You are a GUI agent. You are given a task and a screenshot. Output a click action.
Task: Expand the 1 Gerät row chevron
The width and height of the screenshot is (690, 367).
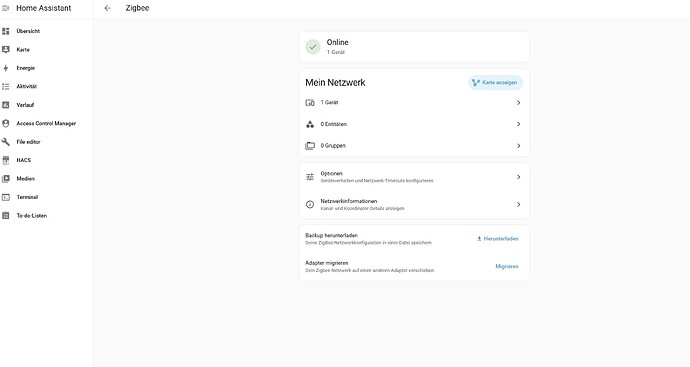(518, 103)
